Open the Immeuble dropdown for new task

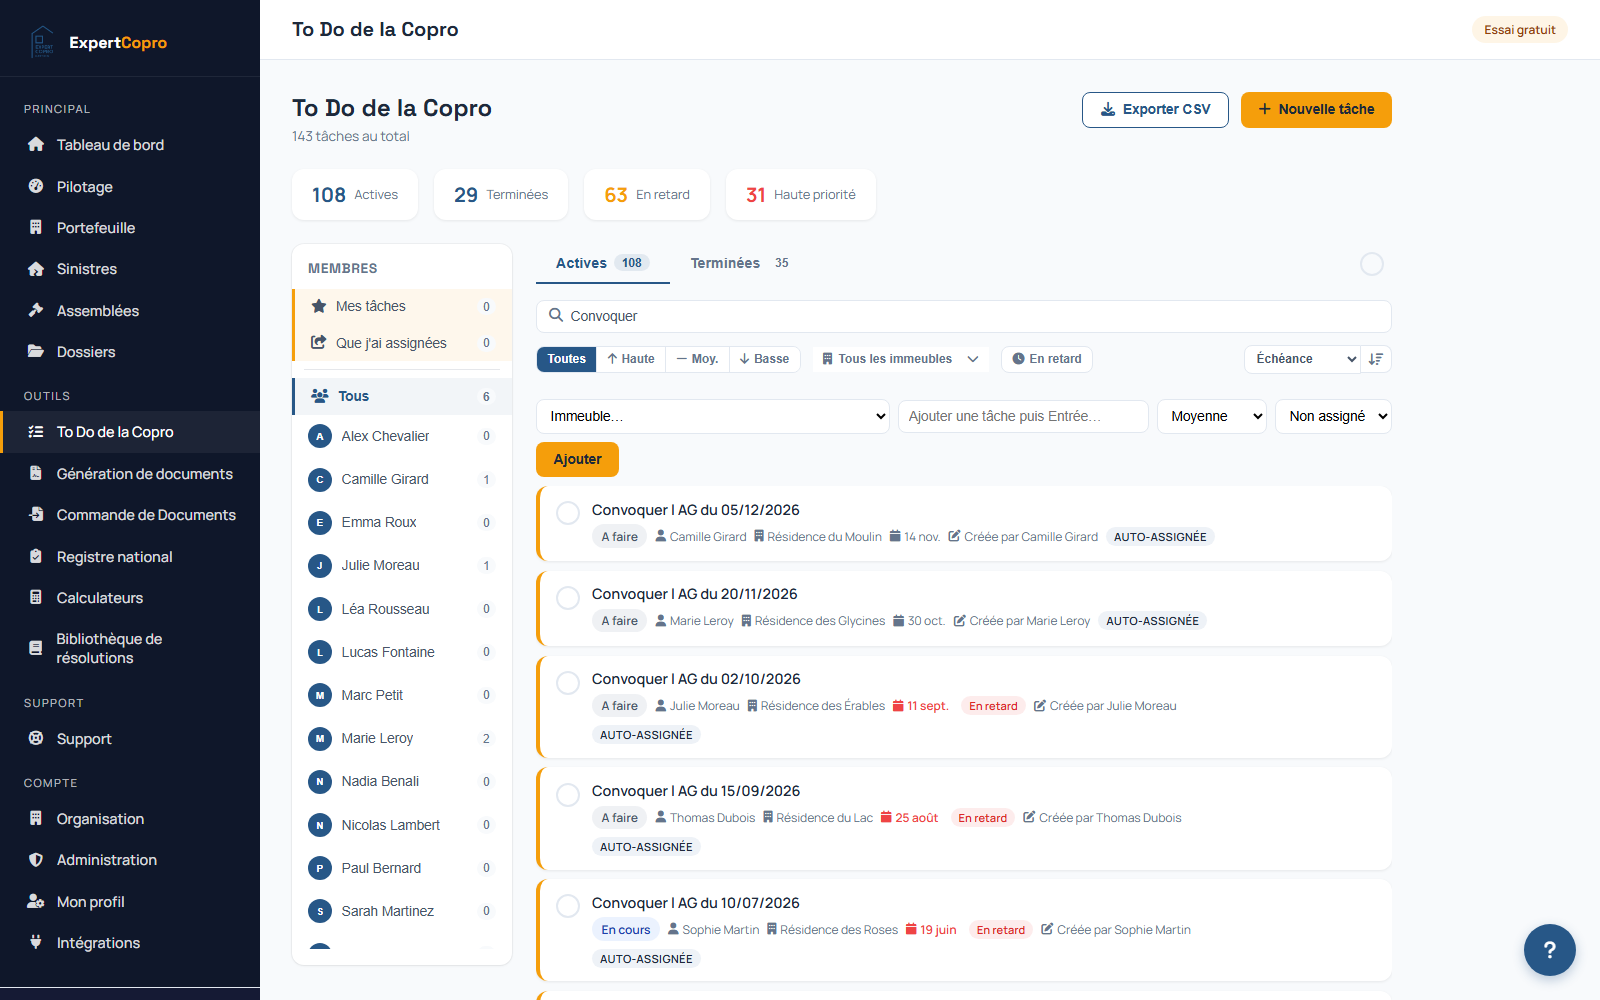[713, 417]
